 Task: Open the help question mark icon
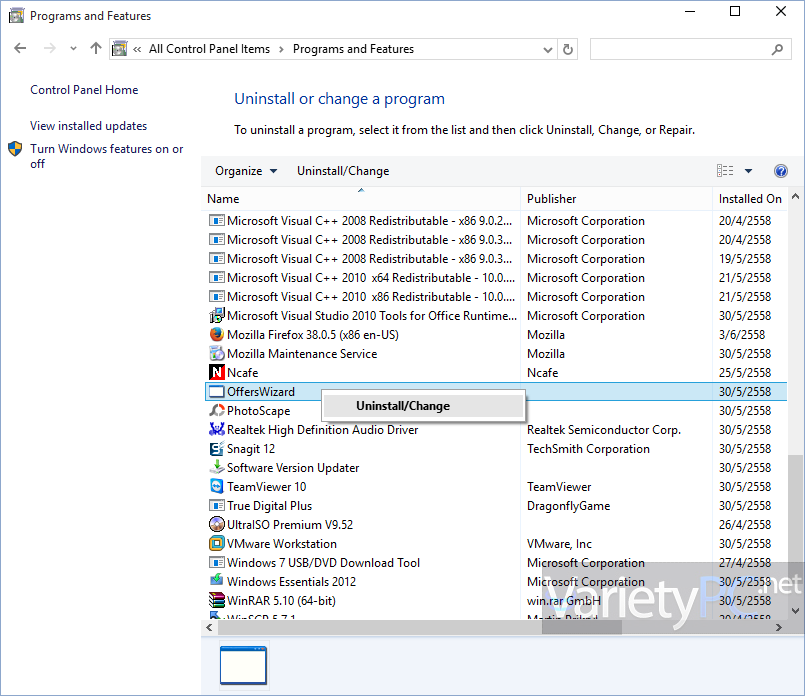tap(780, 171)
